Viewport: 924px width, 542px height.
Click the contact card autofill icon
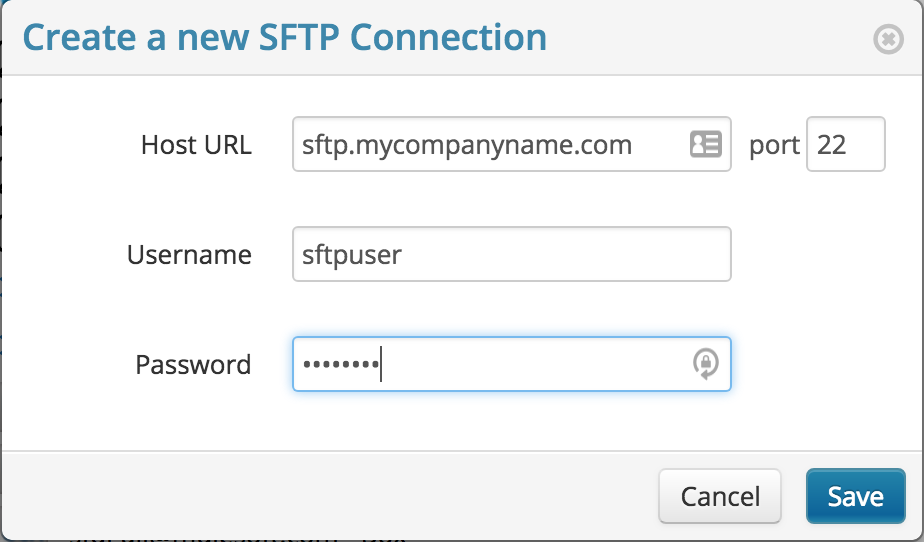(x=705, y=144)
